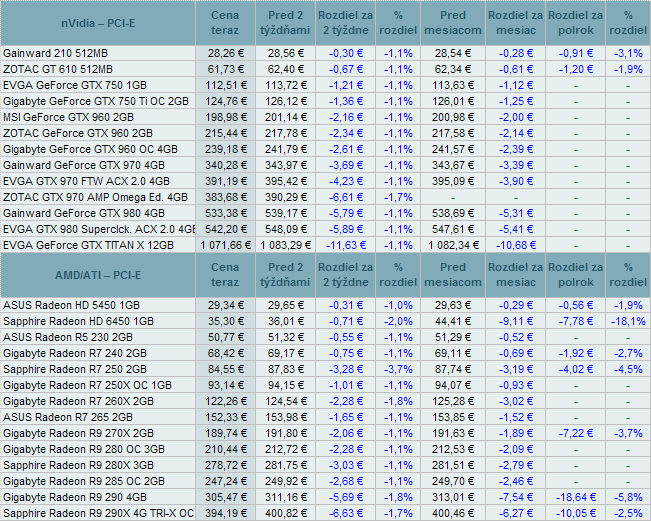The image size is (651, 521).
Task: Click the -3,7% two-week percentage
Action: click(398, 369)
